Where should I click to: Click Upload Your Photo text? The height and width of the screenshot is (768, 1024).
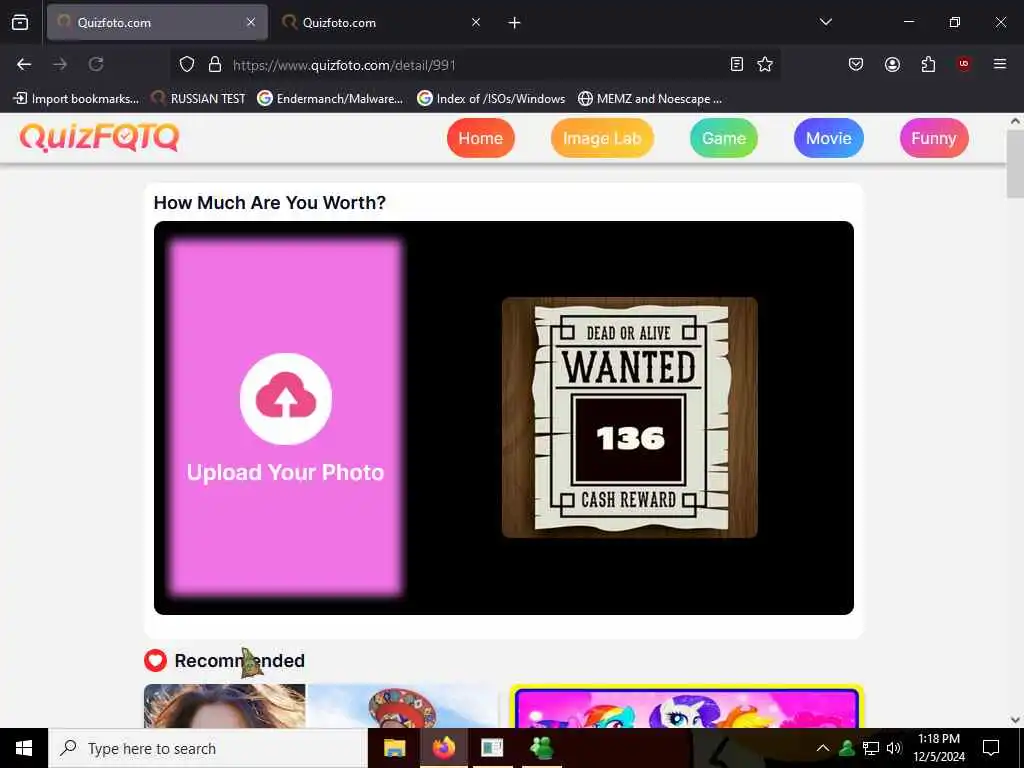(x=285, y=472)
